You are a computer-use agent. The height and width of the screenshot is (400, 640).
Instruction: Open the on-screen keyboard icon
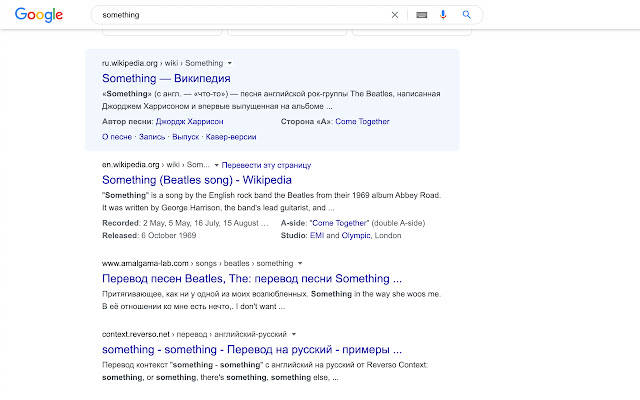(x=422, y=15)
